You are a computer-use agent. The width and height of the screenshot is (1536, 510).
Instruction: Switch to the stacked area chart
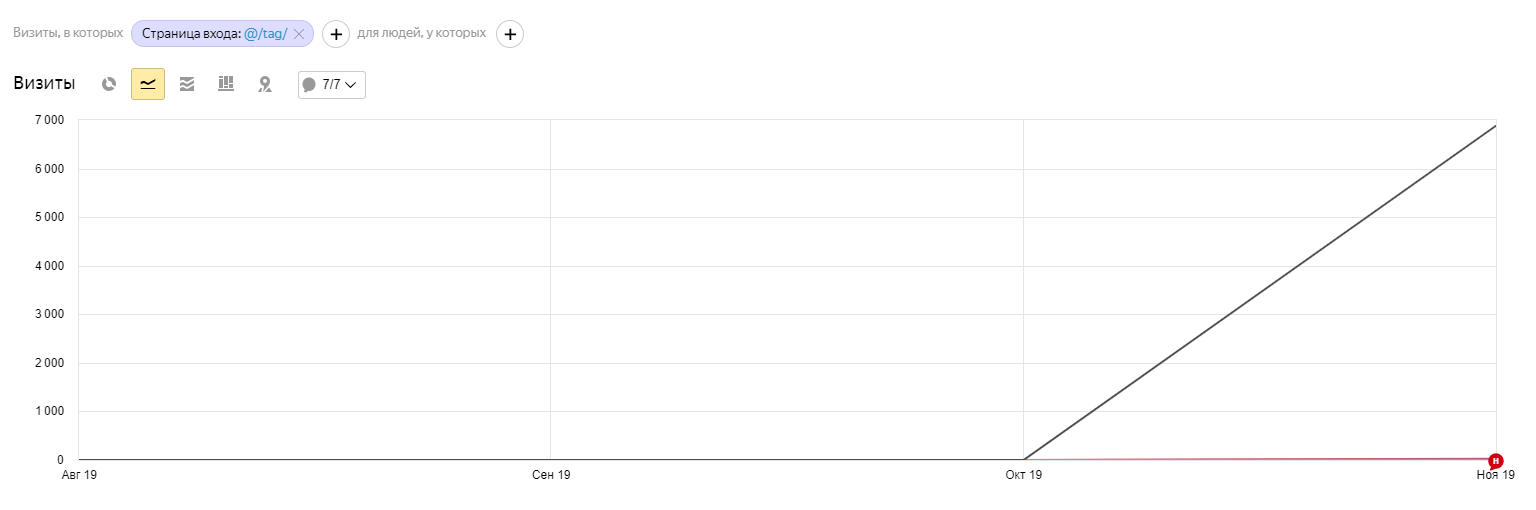(x=187, y=84)
